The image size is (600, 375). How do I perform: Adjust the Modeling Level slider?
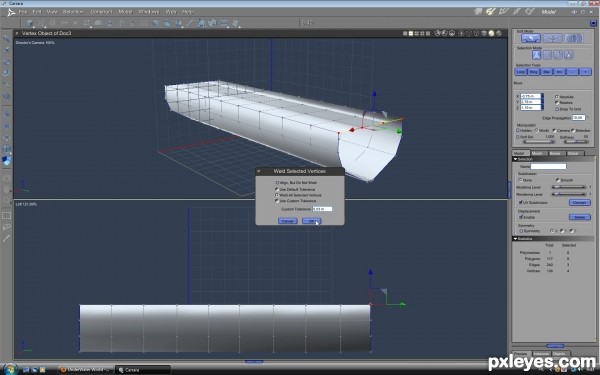[x=569, y=187]
